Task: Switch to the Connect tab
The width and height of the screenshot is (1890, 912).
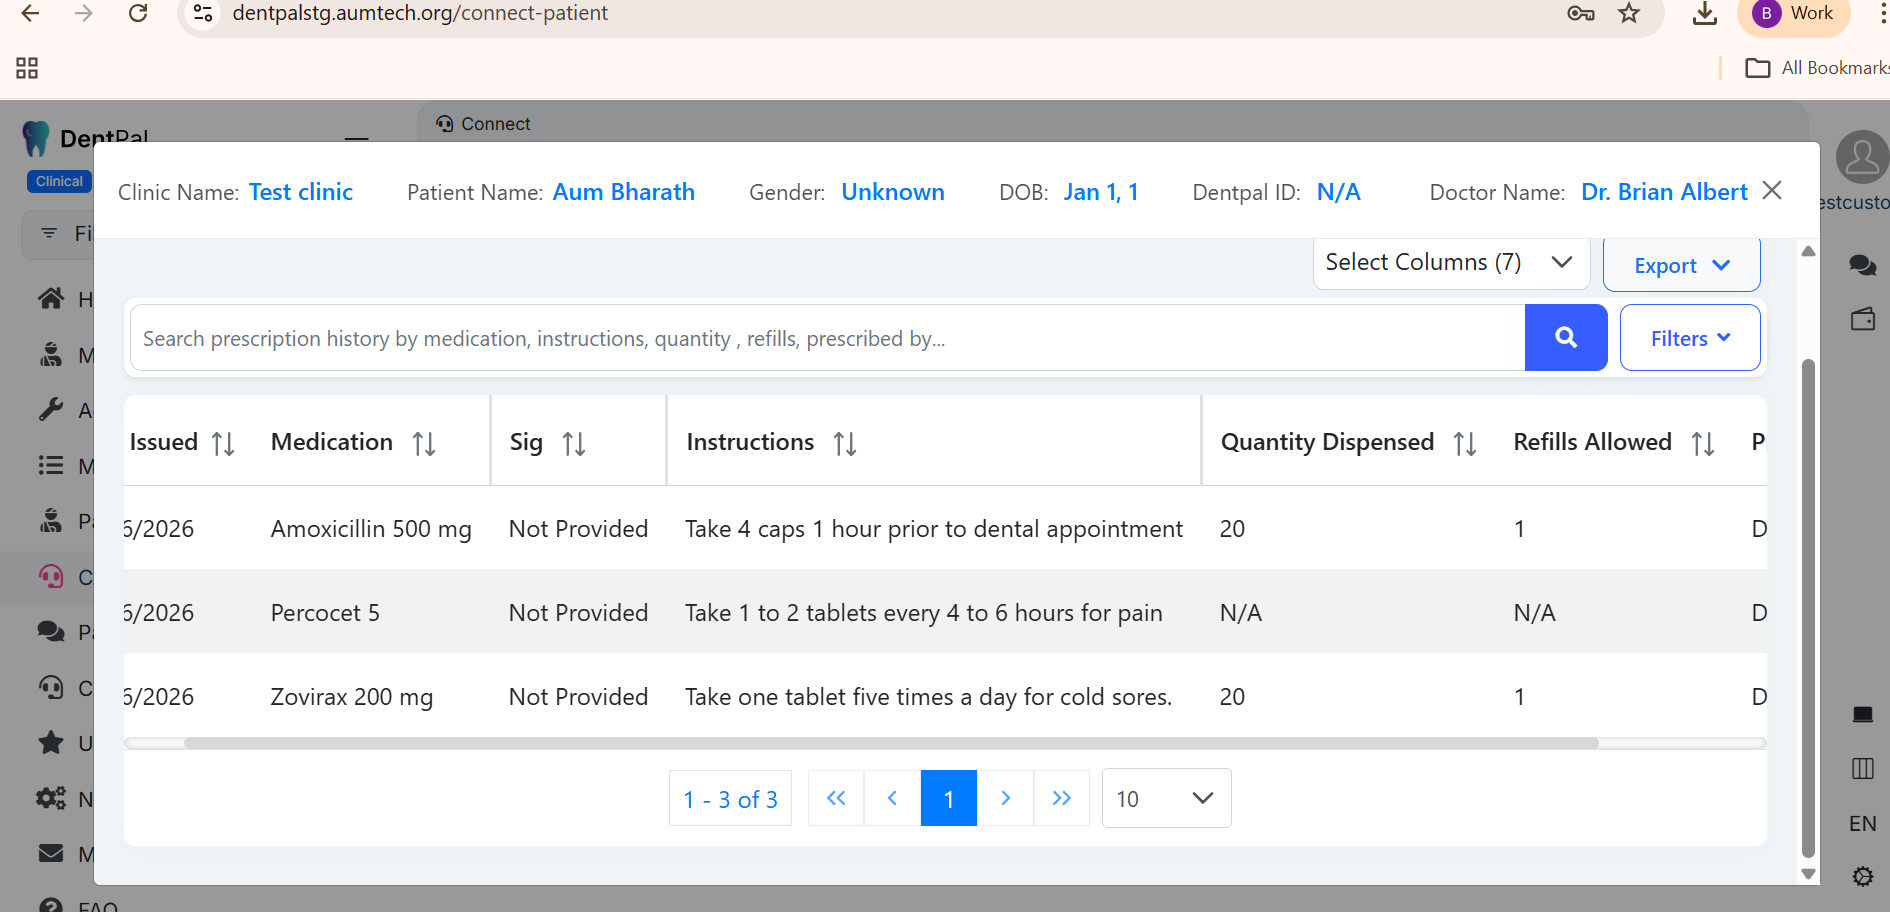Action: click(484, 124)
